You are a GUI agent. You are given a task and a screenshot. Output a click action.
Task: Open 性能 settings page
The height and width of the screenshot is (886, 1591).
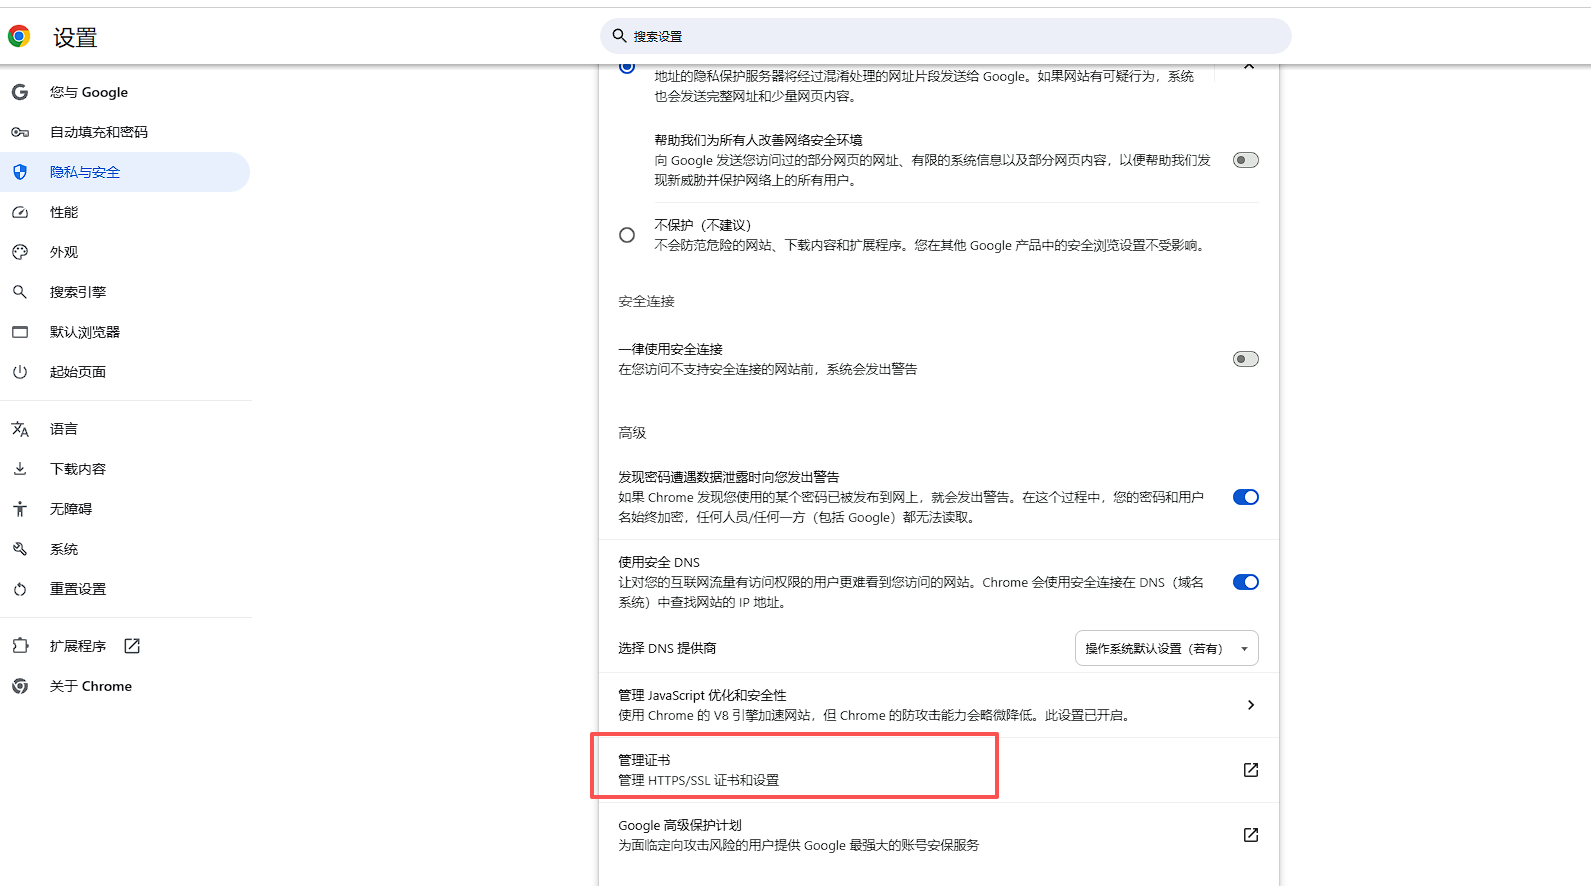click(125, 212)
